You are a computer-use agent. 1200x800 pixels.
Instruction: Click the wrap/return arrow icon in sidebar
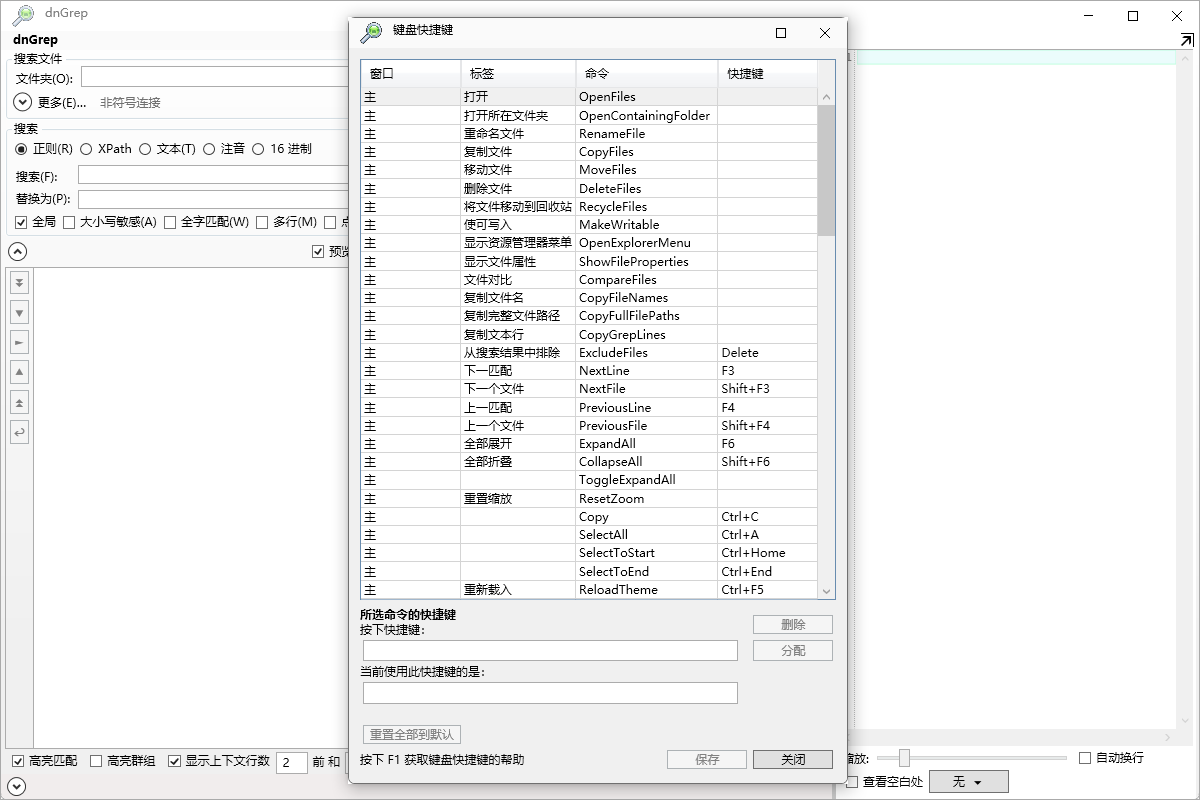(19, 432)
